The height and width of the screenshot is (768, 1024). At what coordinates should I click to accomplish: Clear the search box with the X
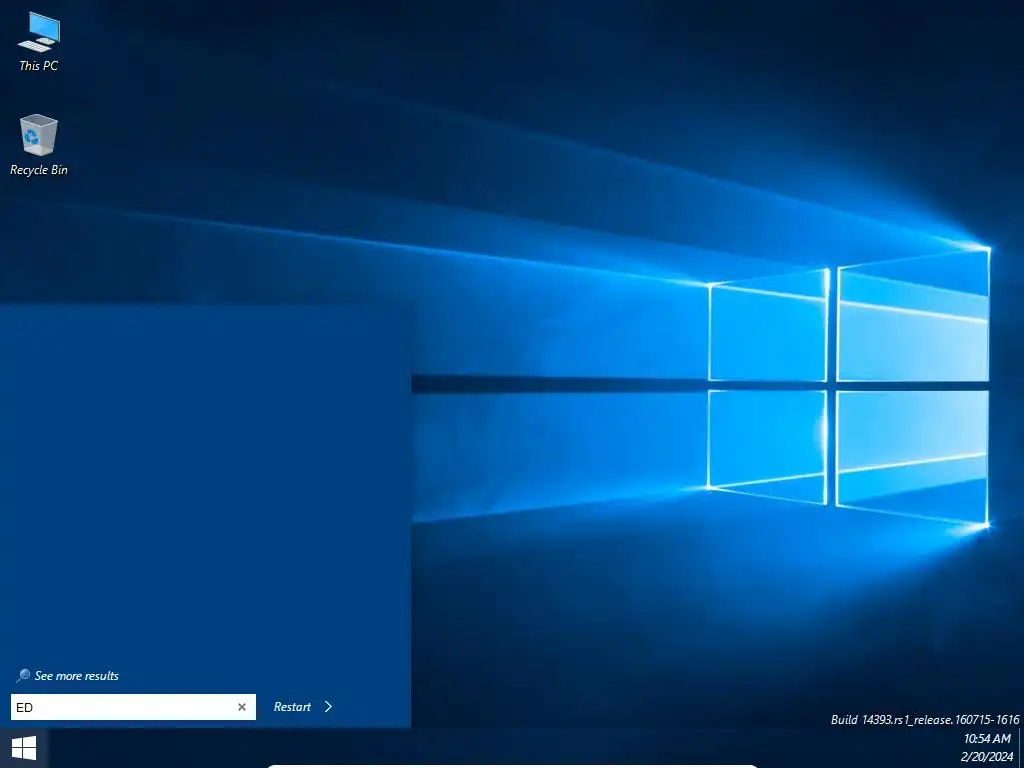tap(242, 707)
